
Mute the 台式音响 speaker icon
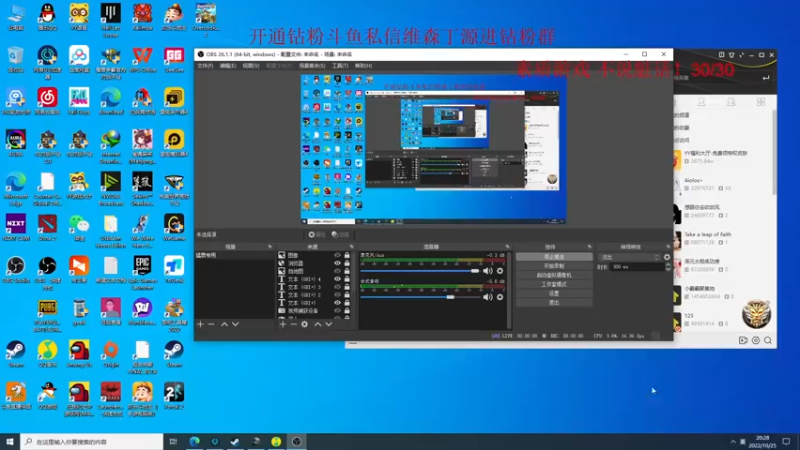click(488, 297)
